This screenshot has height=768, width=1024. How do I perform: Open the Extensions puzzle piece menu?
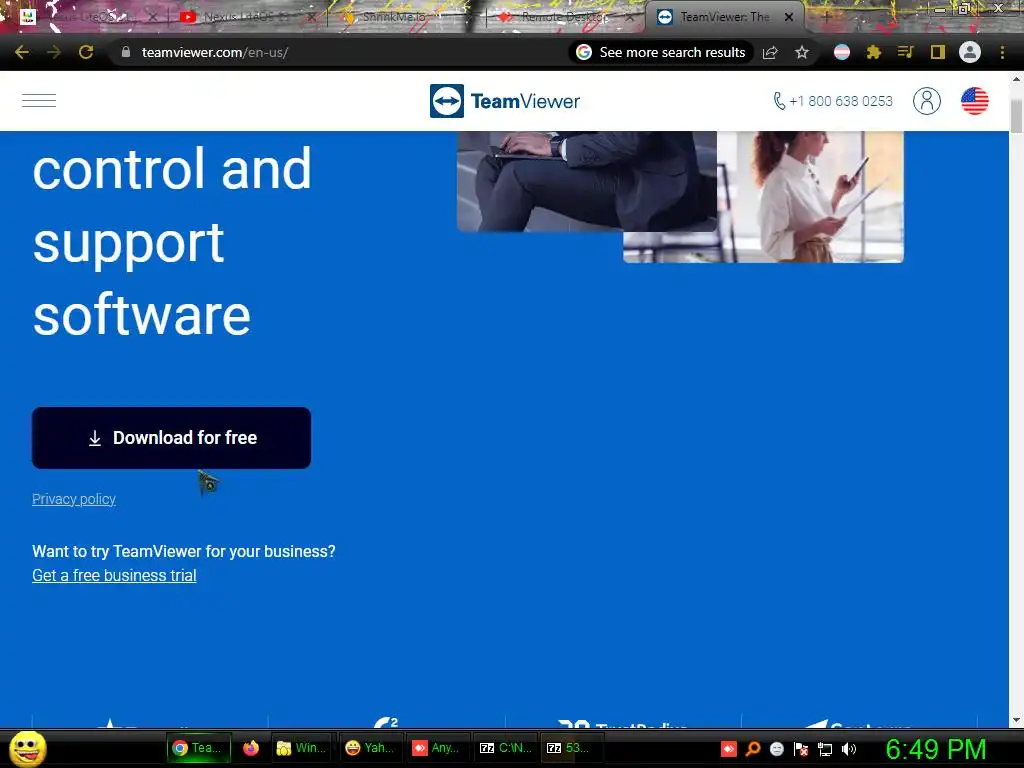click(874, 52)
